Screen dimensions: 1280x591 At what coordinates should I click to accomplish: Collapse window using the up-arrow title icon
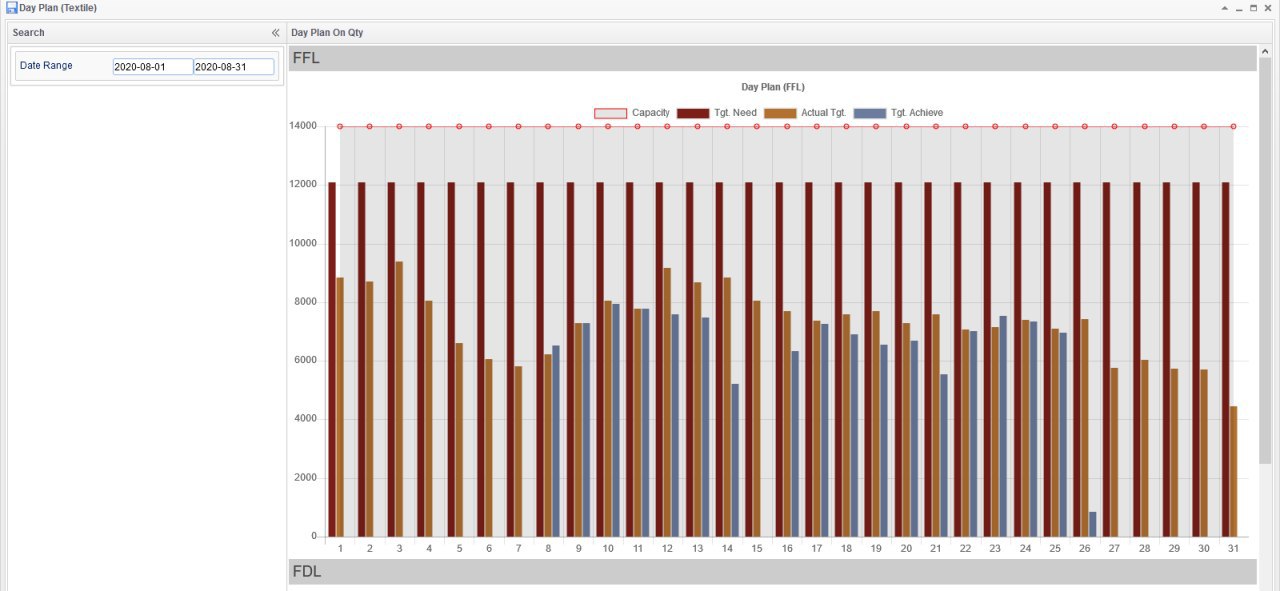[x=1224, y=8]
